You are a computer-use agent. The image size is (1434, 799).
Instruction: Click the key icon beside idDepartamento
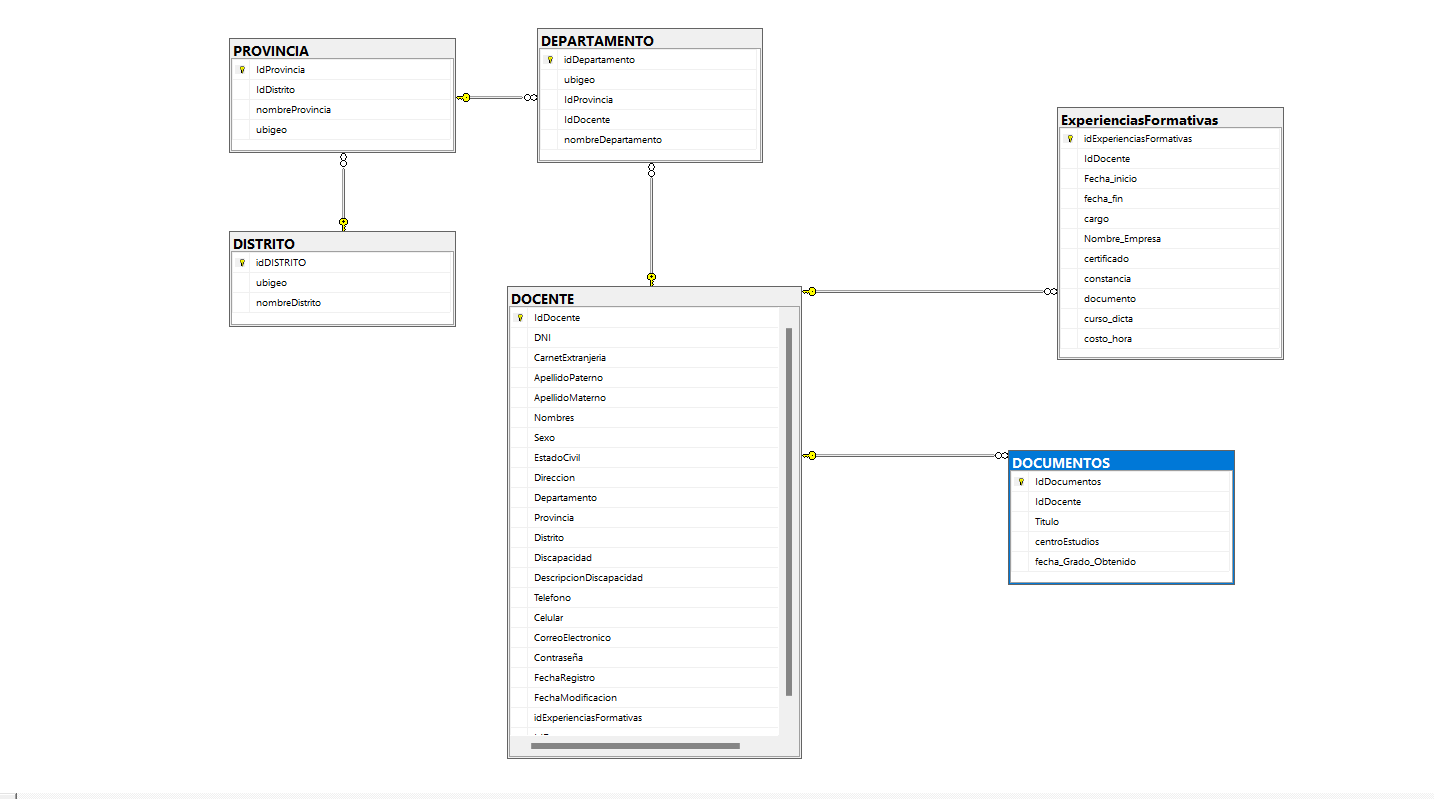[550, 59]
